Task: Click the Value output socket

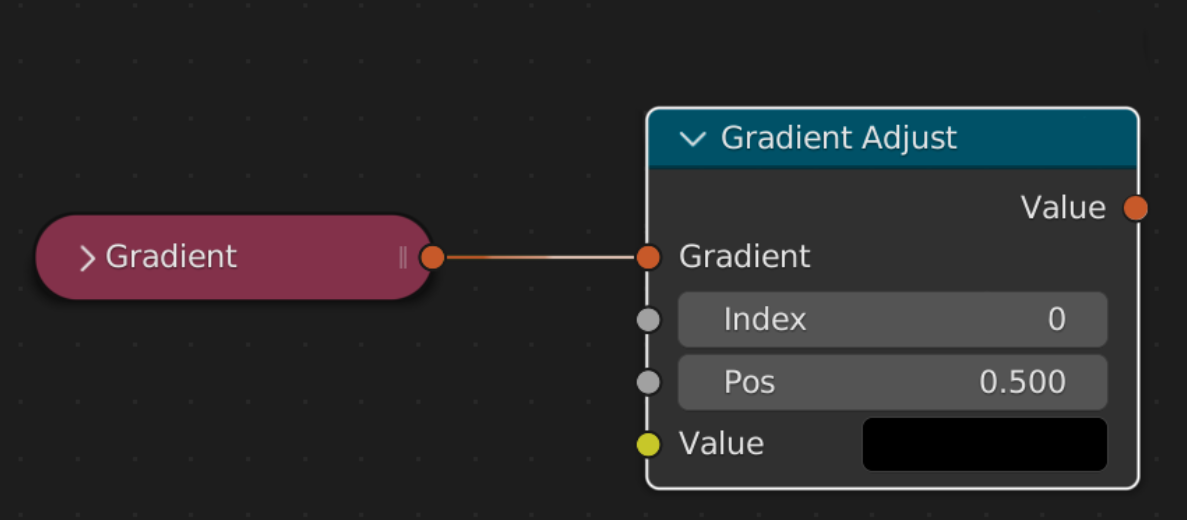Action: click(x=1135, y=207)
